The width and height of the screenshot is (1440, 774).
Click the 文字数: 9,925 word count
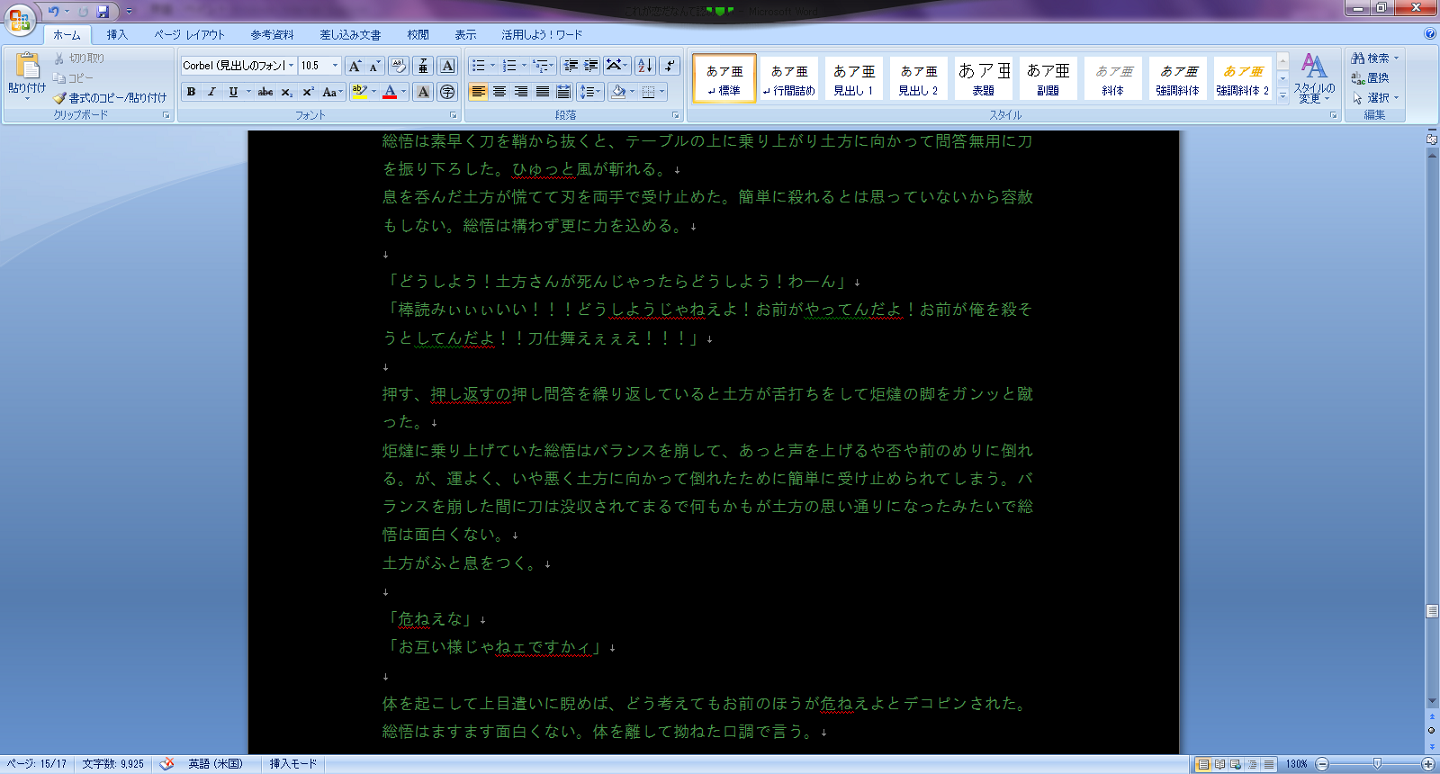[113, 764]
